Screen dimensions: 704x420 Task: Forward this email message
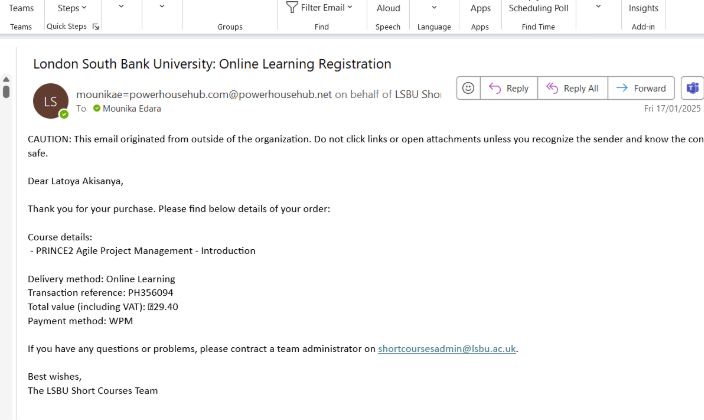[x=641, y=88]
